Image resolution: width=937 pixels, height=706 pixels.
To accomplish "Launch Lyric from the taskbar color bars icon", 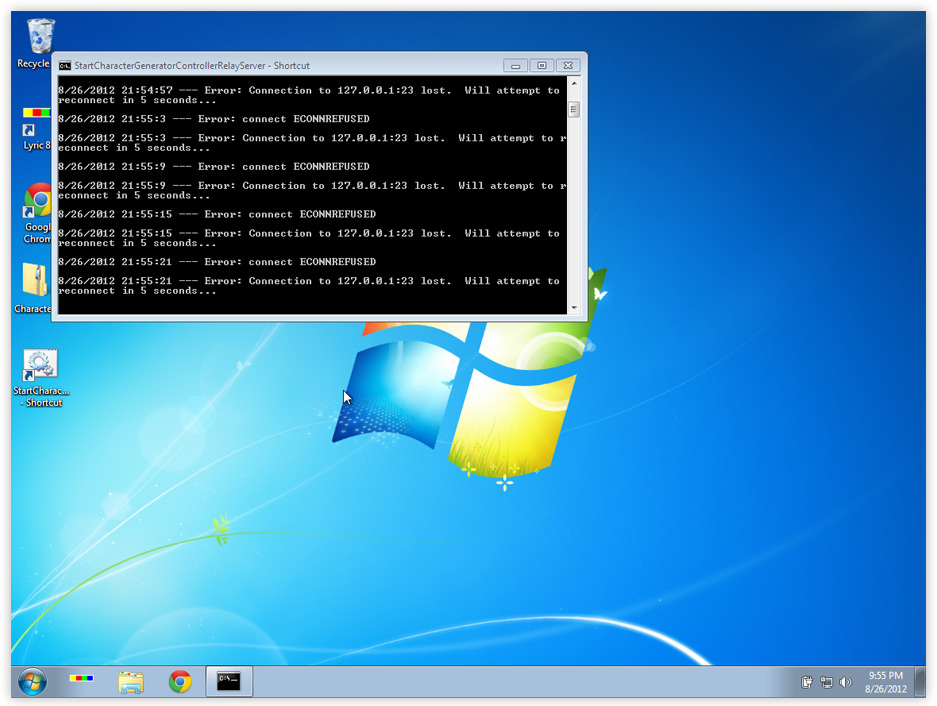I will (x=81, y=679).
